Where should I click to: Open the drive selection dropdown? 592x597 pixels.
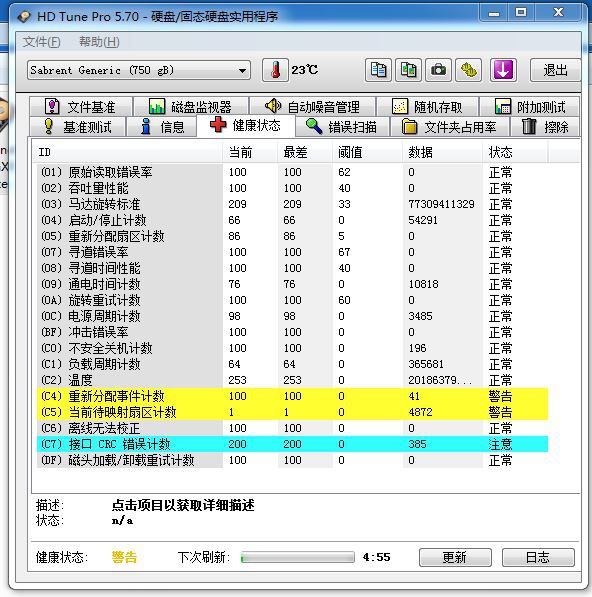point(139,70)
